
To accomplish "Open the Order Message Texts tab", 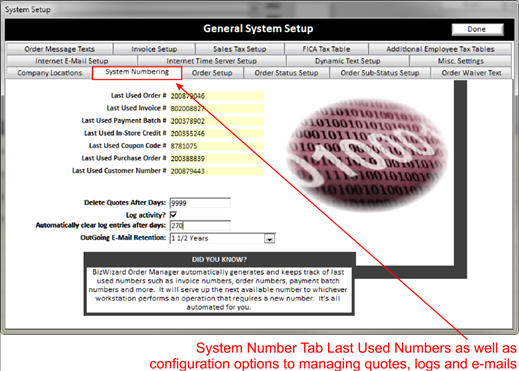I will coord(59,49).
